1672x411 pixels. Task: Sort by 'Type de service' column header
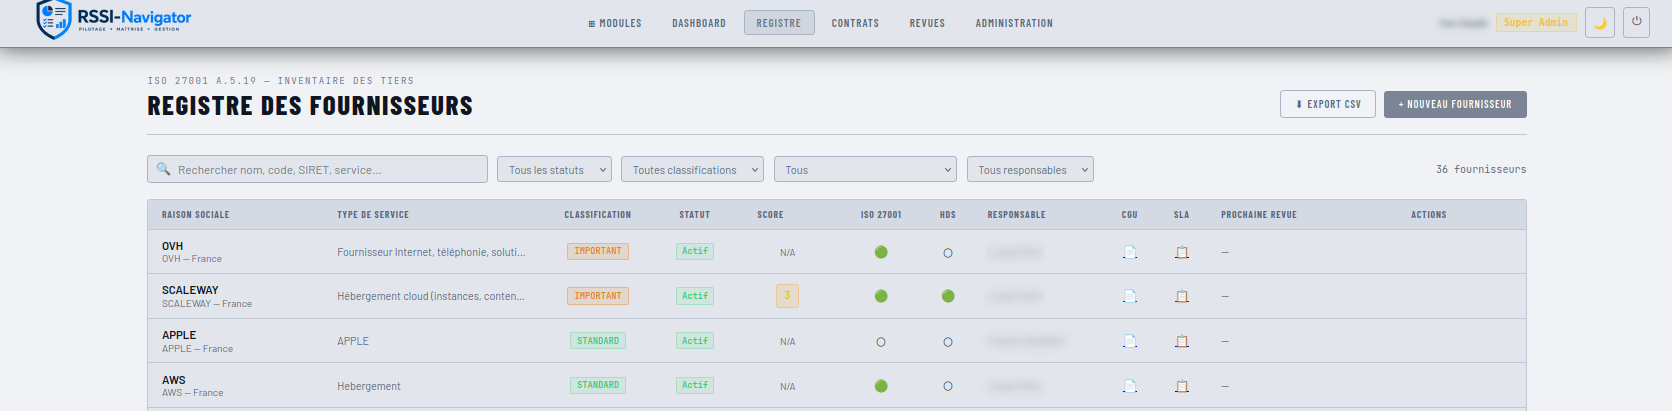[373, 215]
